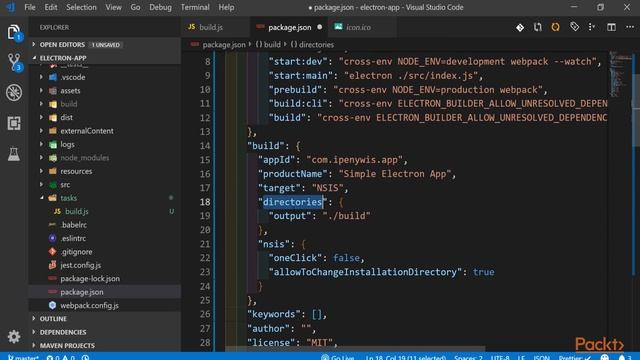Open the Go menu

[135, 7]
